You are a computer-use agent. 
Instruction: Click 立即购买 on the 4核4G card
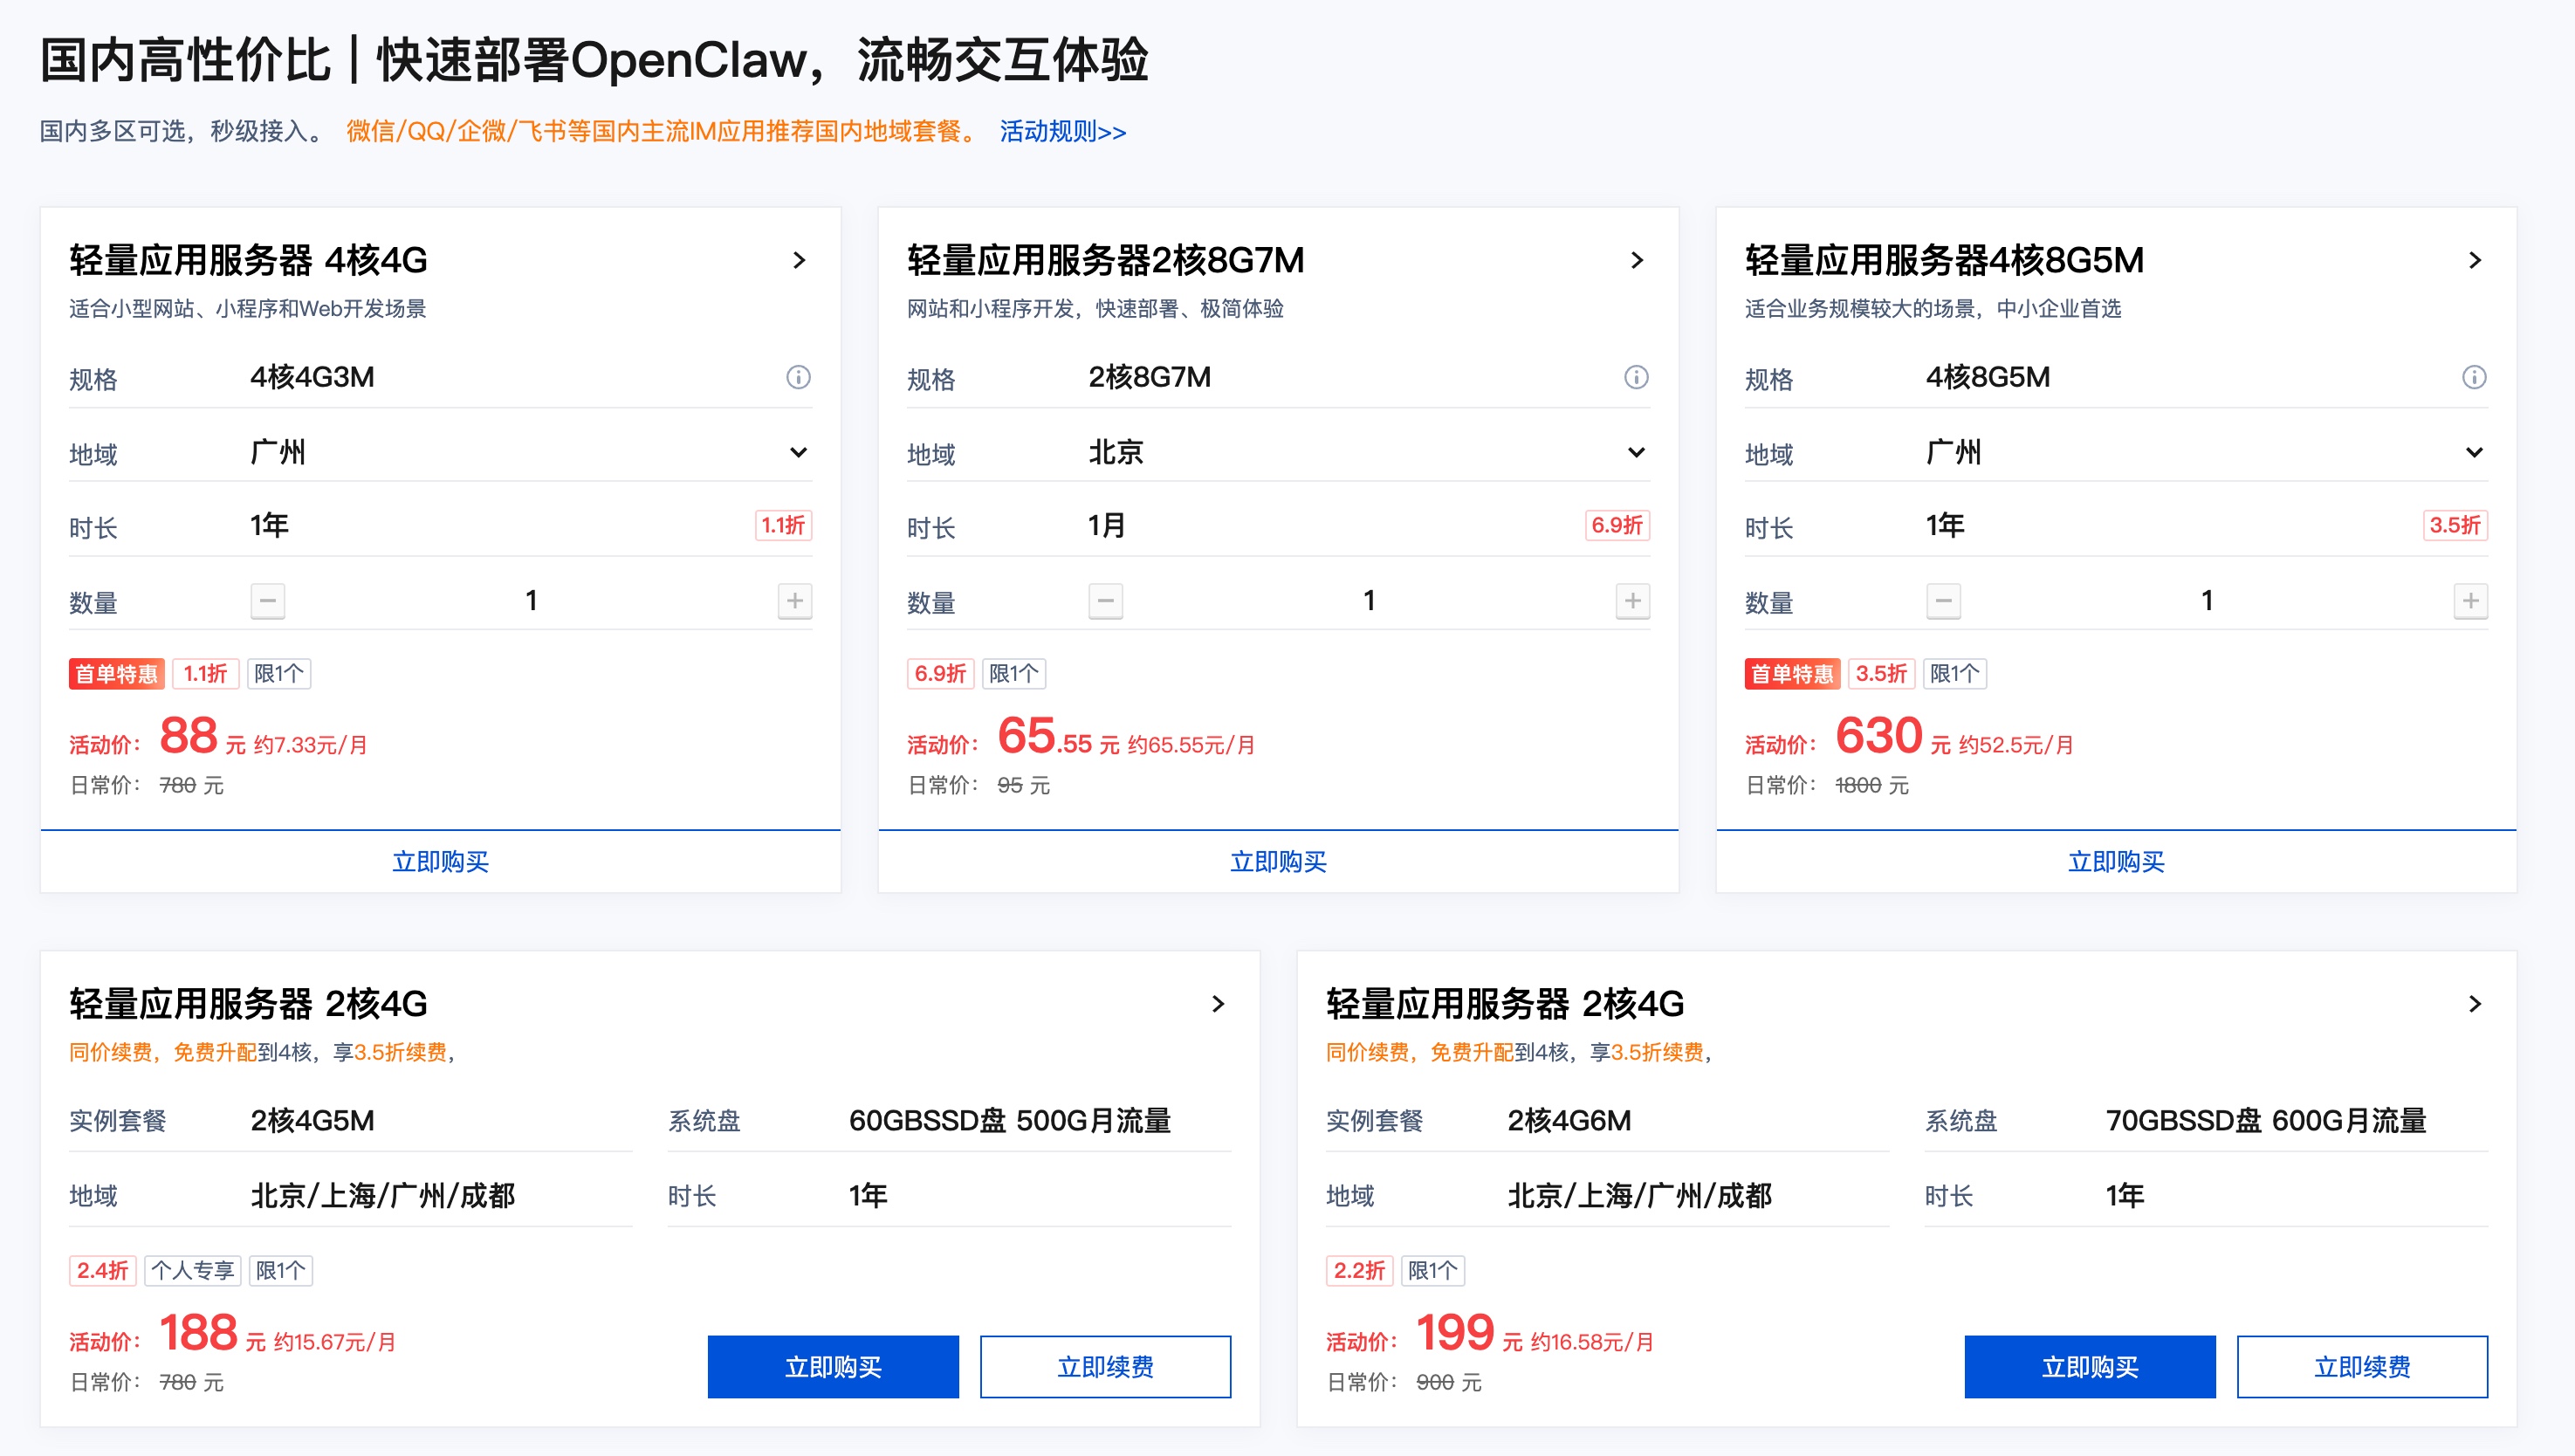(440, 862)
